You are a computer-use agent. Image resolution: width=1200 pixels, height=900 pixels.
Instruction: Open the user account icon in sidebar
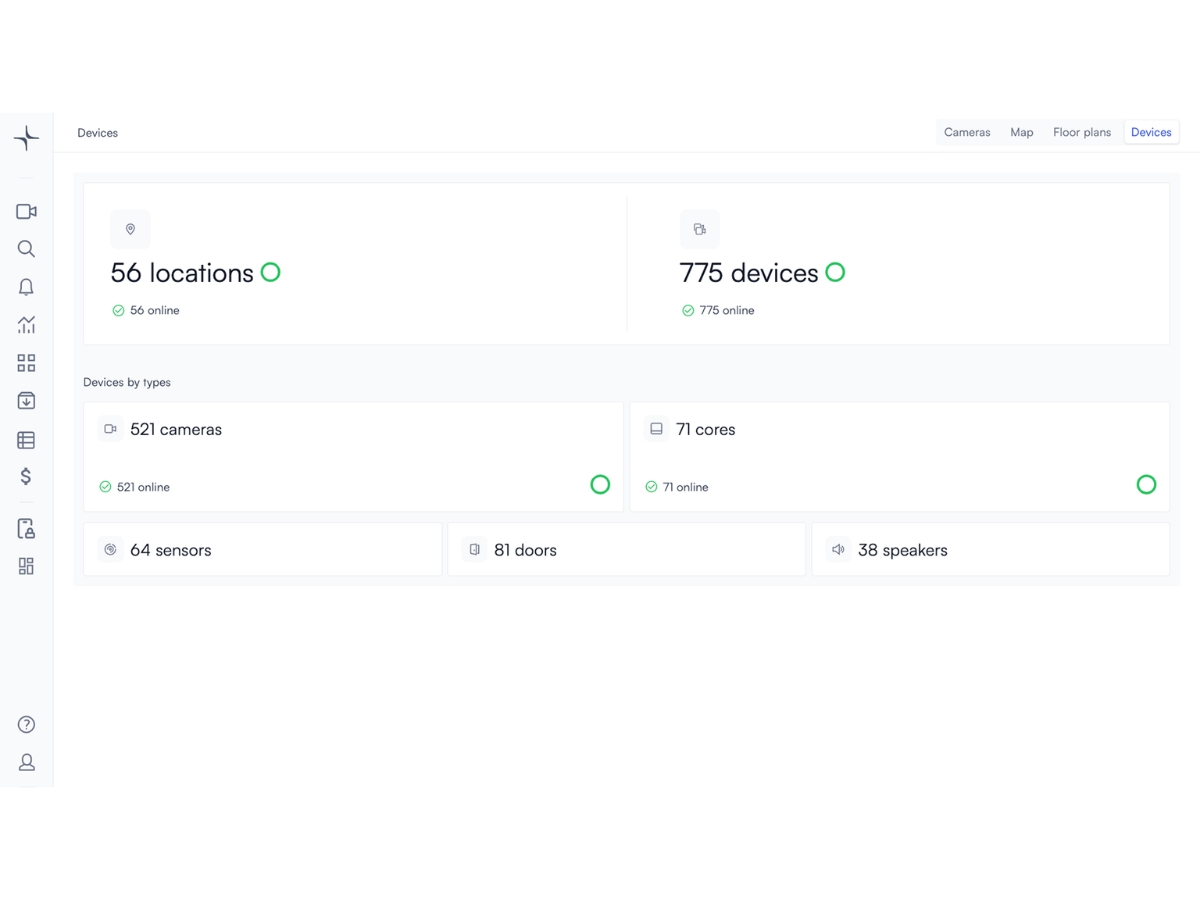point(26,762)
